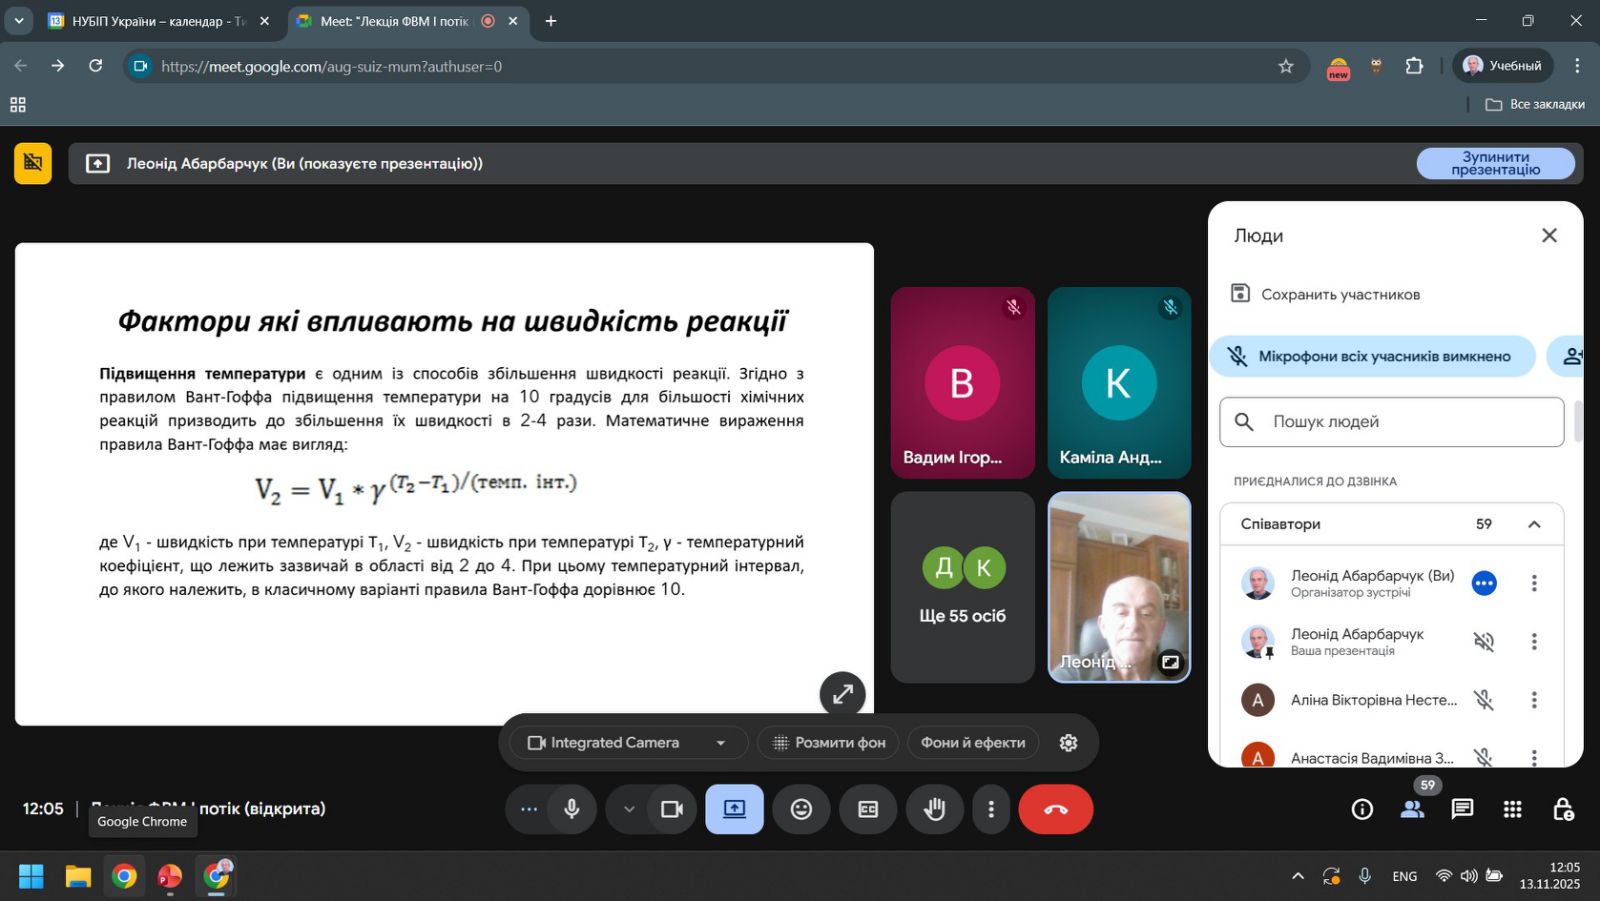Toggle the camera in the call bar
Image resolution: width=1600 pixels, height=901 pixels.
(x=672, y=809)
